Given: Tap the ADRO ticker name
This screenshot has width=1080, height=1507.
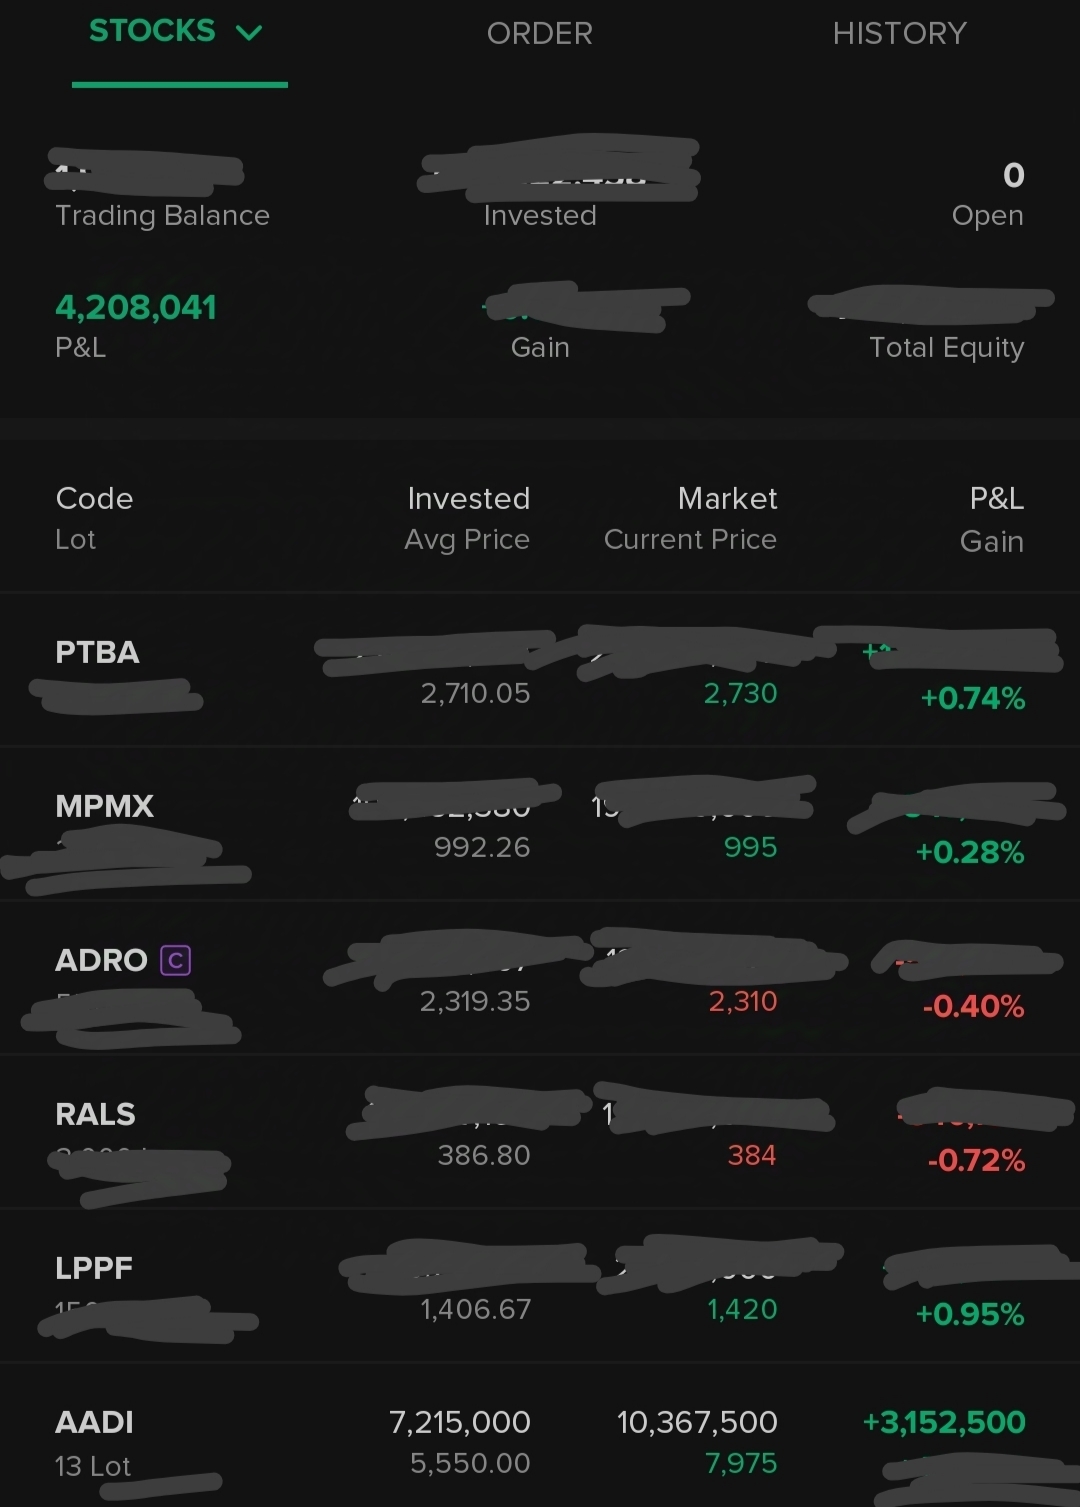Looking at the screenshot, I should (x=101, y=961).
